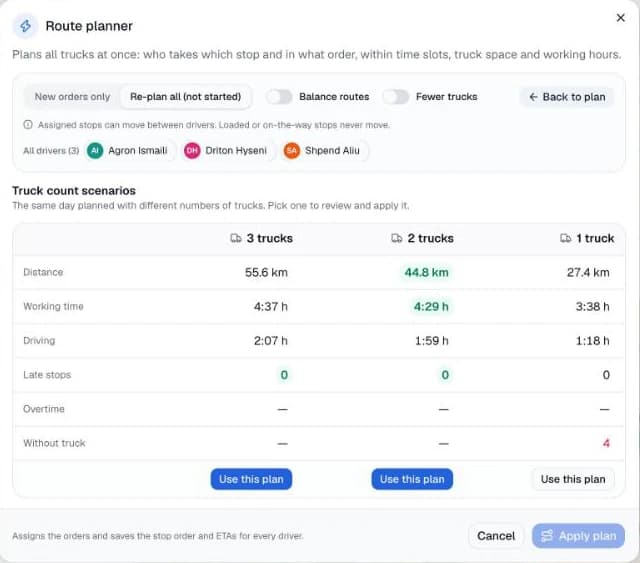The height and width of the screenshot is (563, 640).
Task: Use this plan for 1 truck
Action: click(573, 479)
